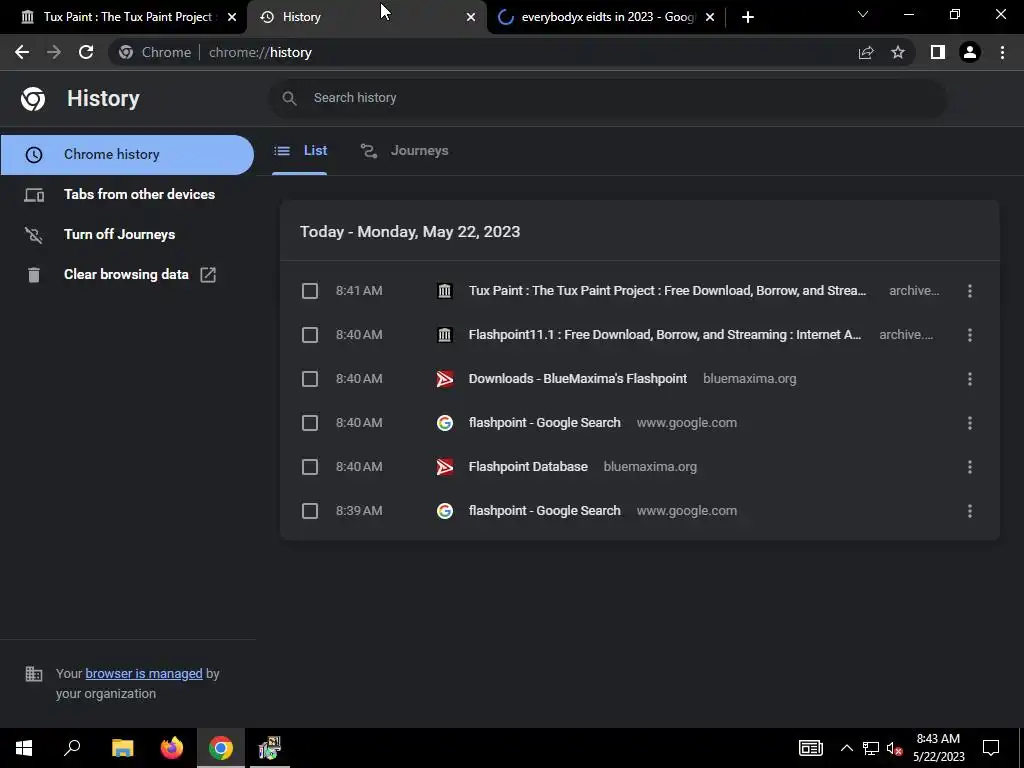Open the 8:40 AM flashpoint - Google Search link

545,423
